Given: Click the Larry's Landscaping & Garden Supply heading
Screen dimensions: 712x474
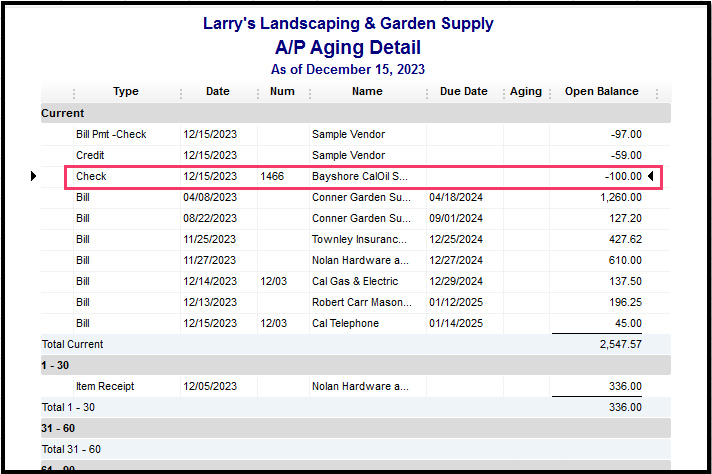Looking at the screenshot, I should [x=348, y=24].
